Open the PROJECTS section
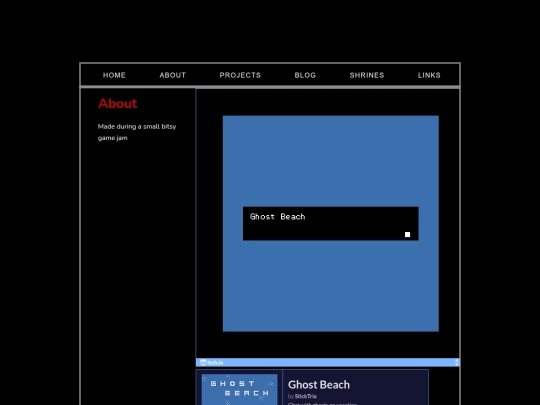Screen dimensions: 540x405 (240, 75)
